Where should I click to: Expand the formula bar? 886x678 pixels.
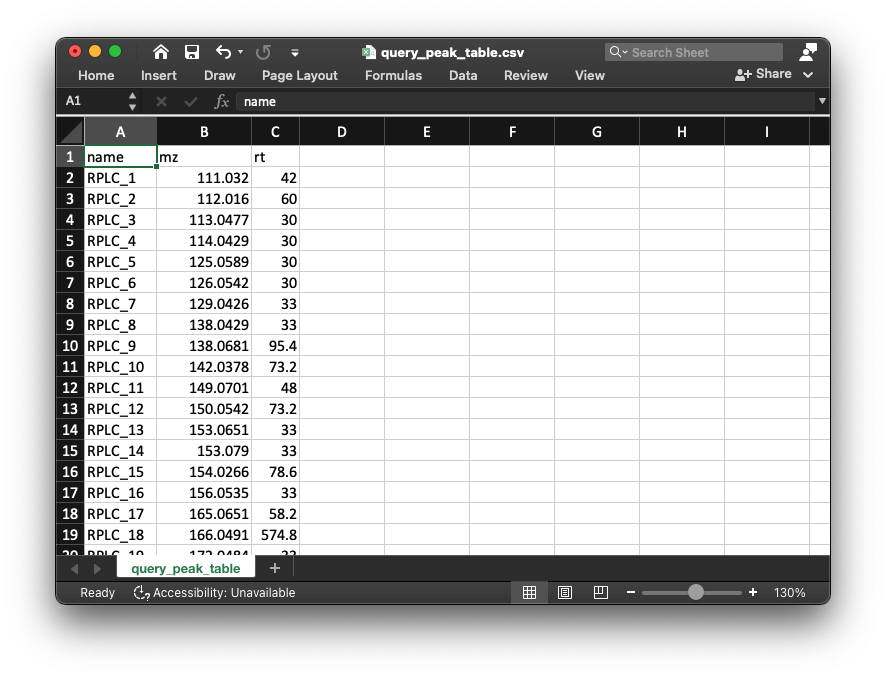822,101
